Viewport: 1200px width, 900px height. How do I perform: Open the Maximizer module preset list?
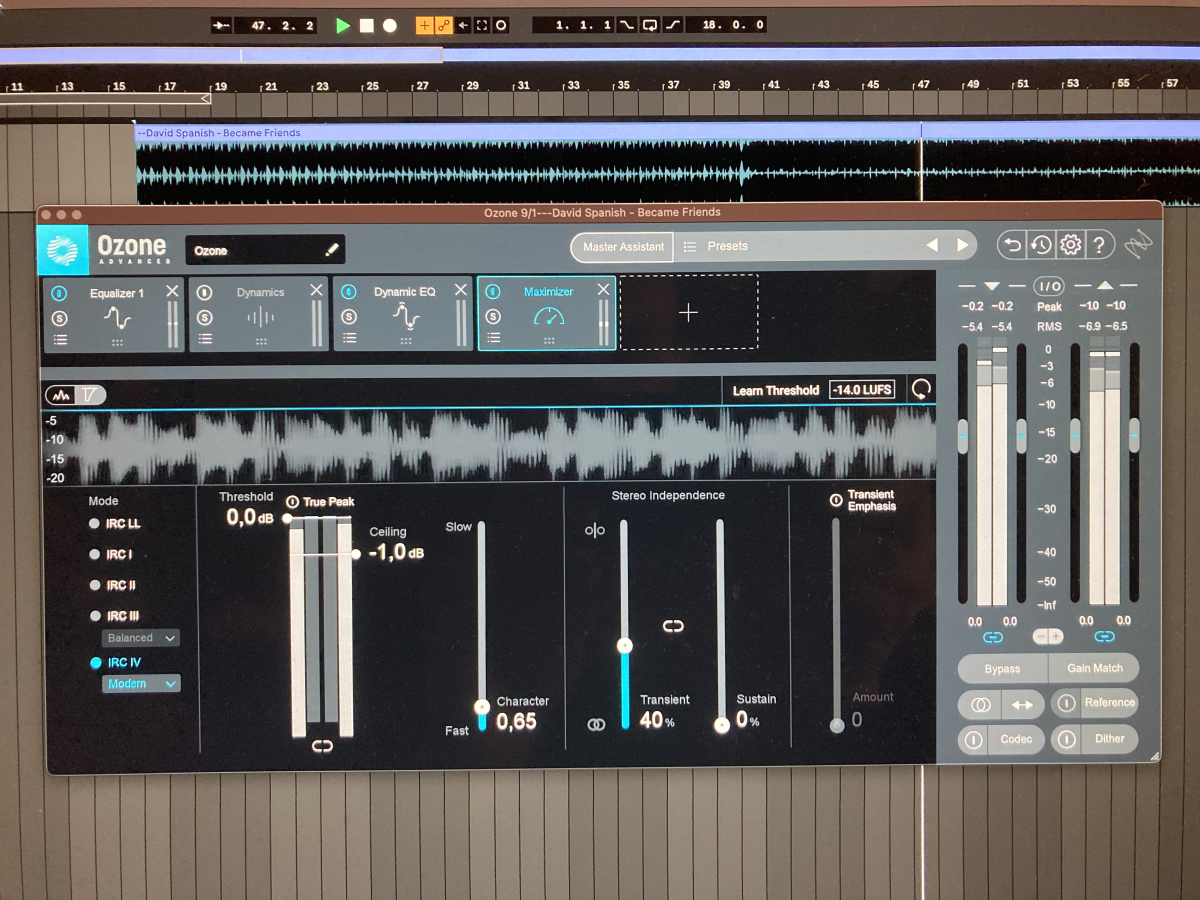point(492,339)
